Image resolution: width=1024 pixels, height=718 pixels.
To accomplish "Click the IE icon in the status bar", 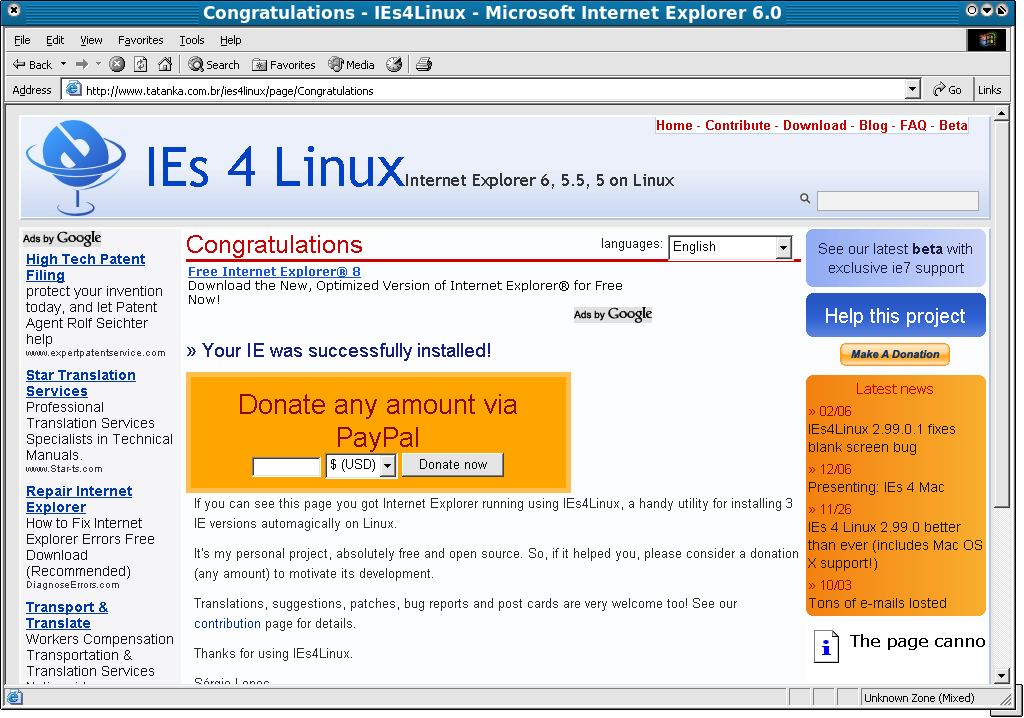I will click(14, 697).
